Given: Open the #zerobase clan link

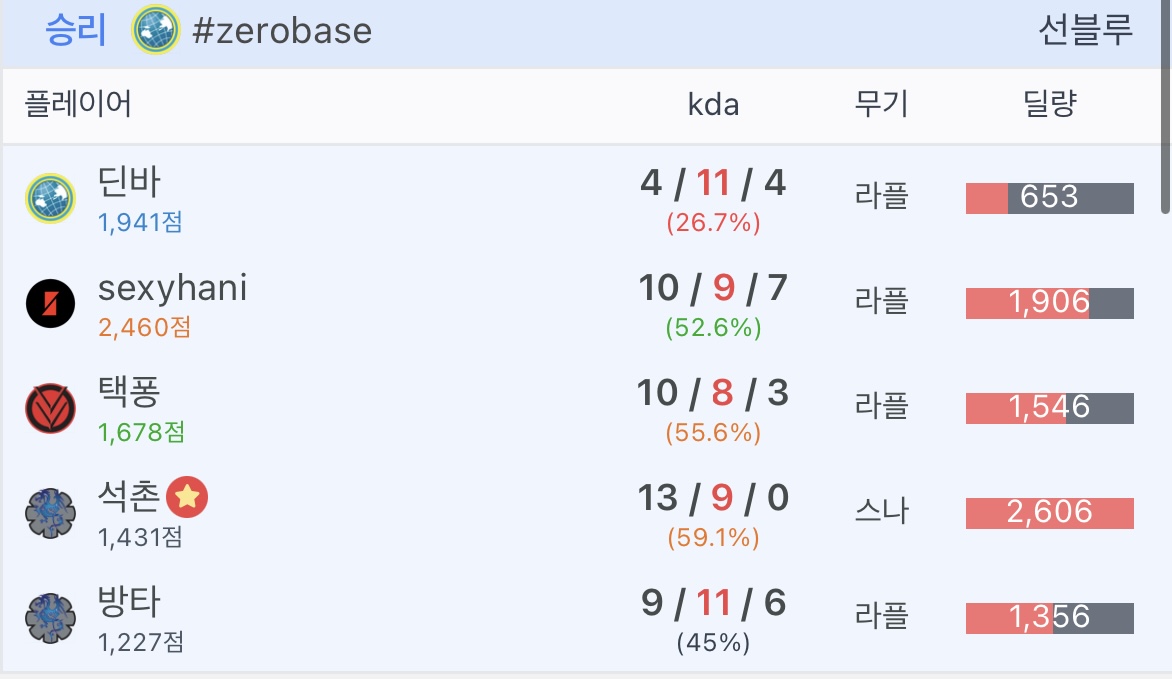Looking at the screenshot, I should [281, 31].
